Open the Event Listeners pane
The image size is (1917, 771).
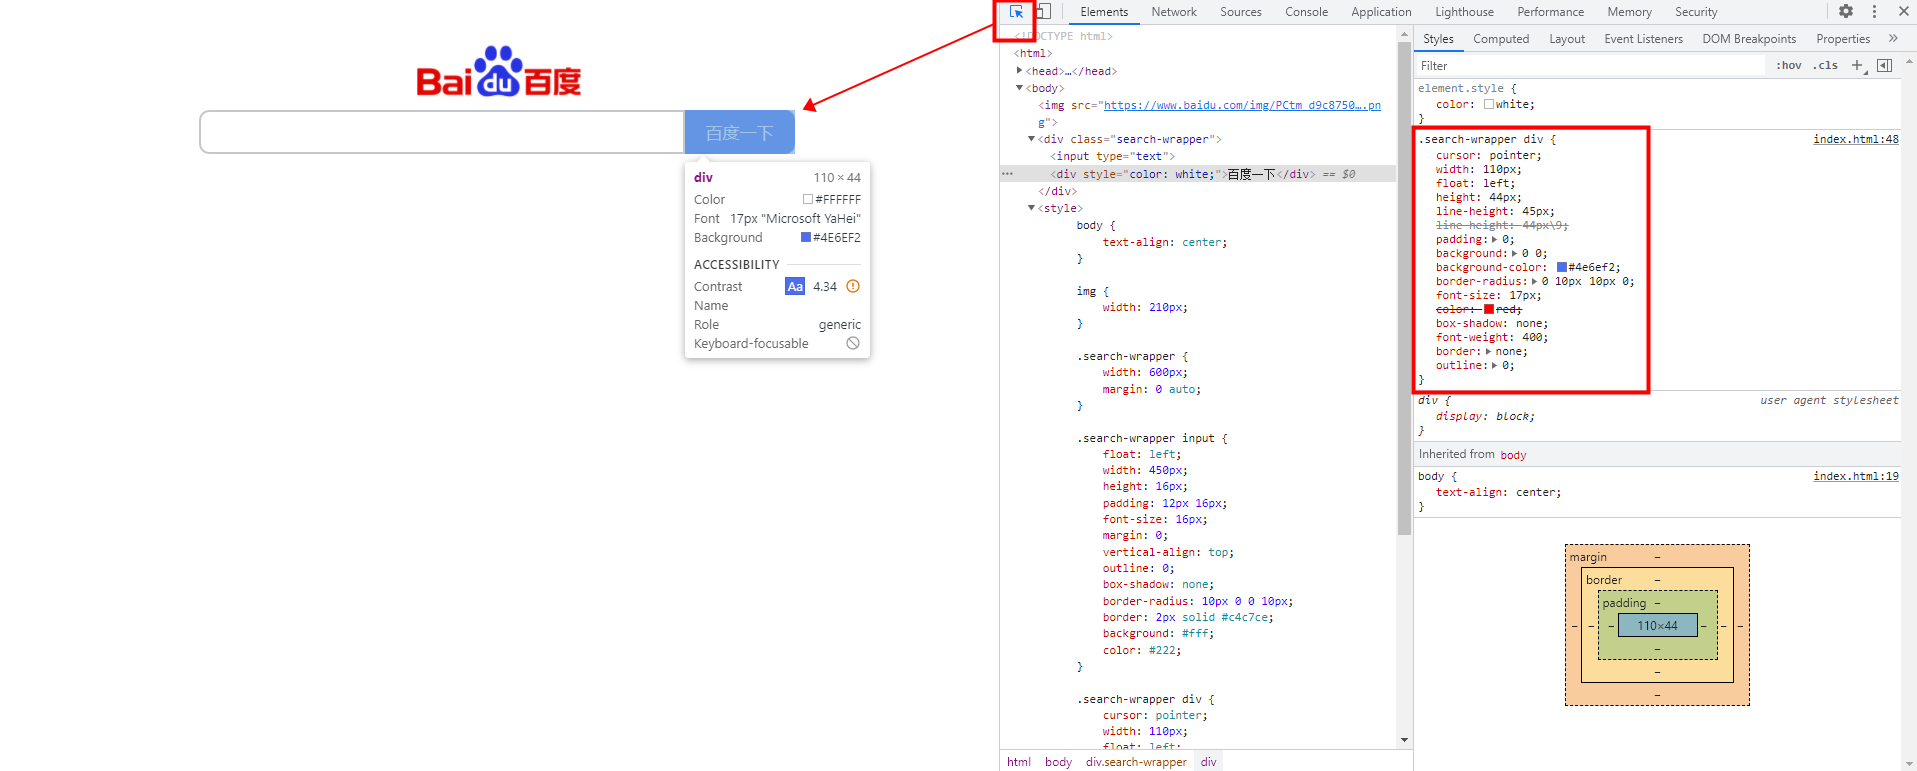(x=1644, y=39)
